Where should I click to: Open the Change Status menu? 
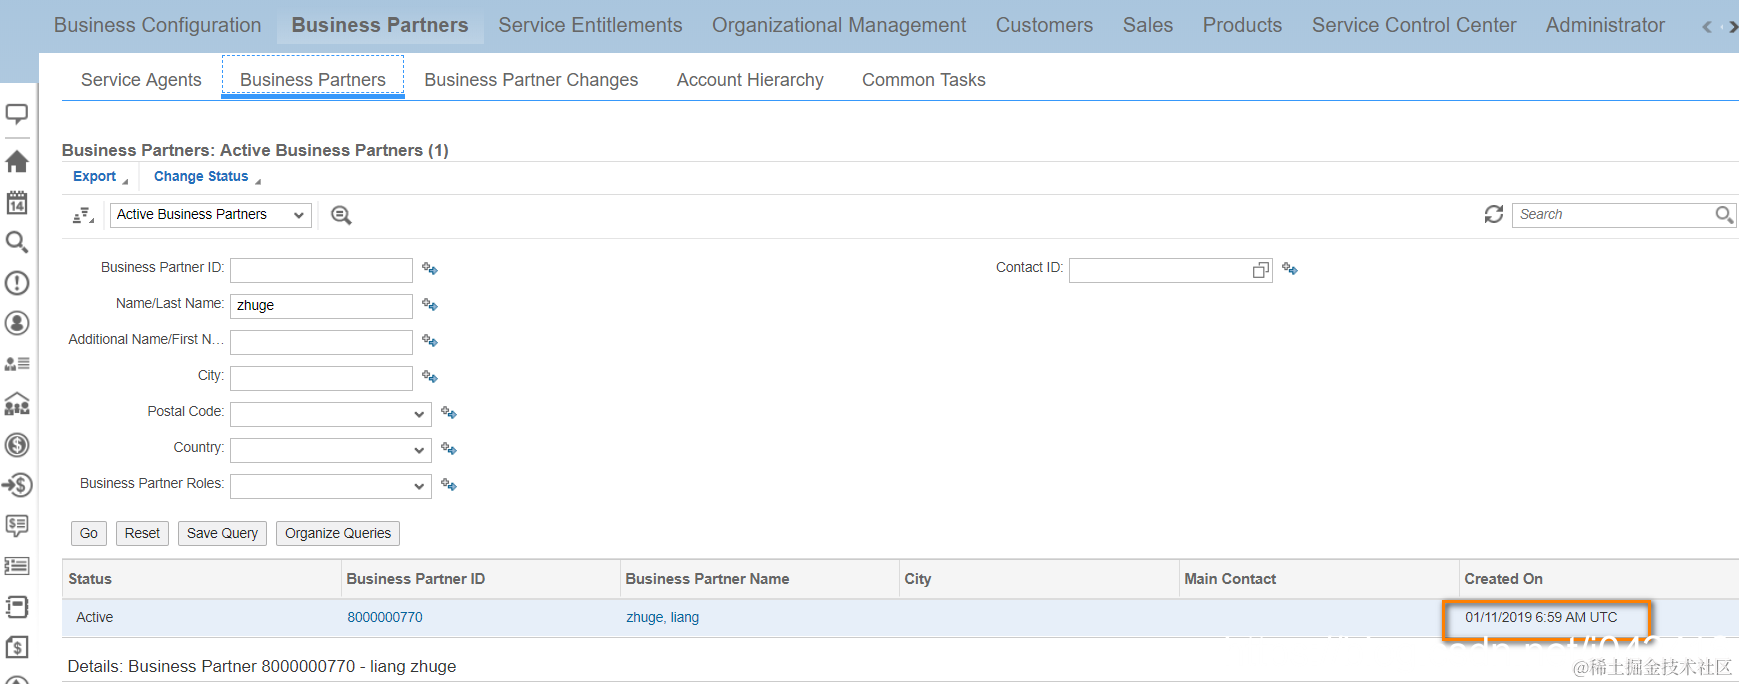pyautogui.click(x=207, y=176)
